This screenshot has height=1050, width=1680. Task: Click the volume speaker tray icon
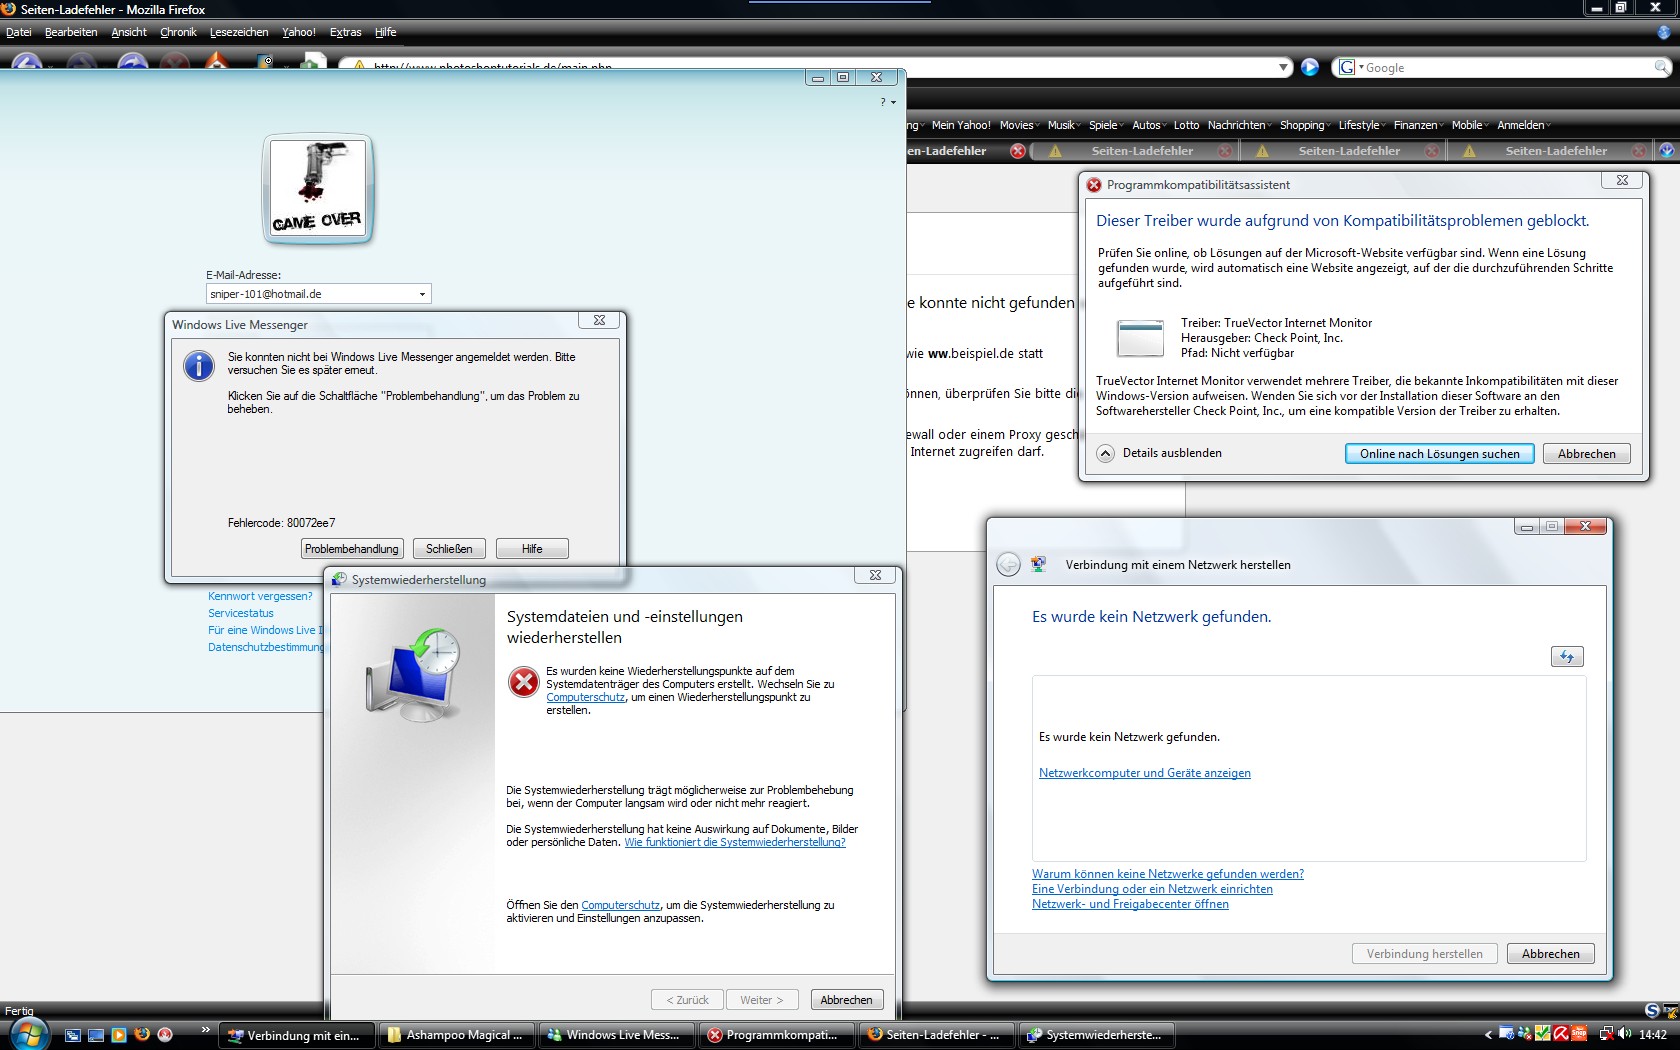click(x=1625, y=1035)
